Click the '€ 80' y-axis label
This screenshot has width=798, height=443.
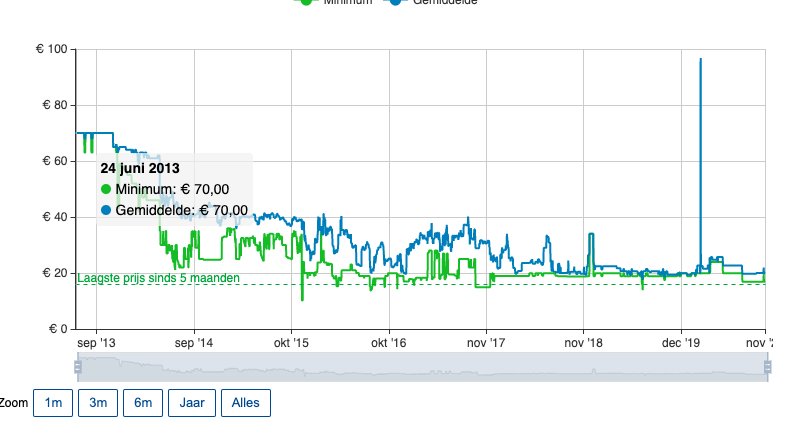point(54,105)
